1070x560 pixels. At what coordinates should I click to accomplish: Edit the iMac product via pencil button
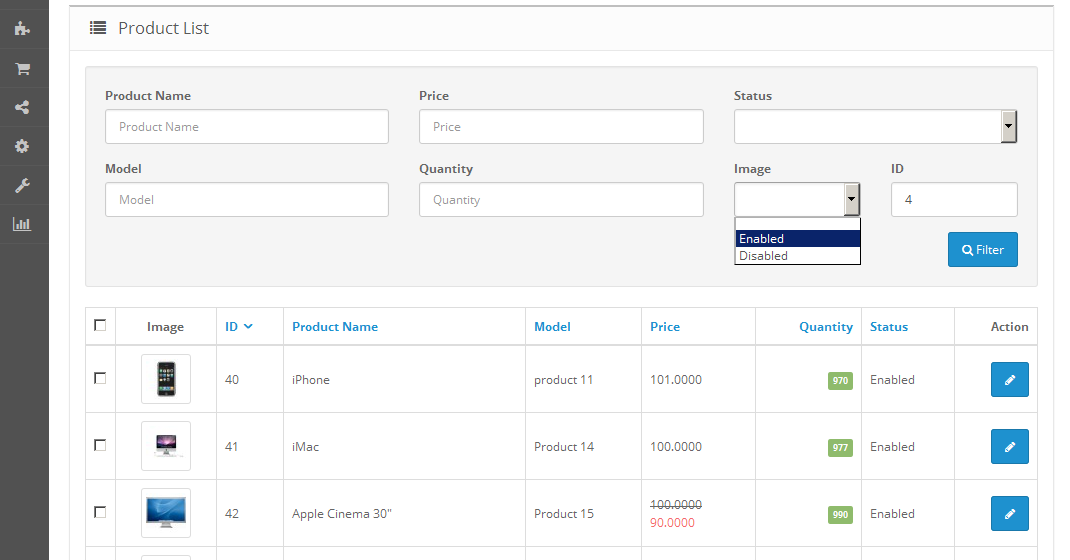[x=1009, y=447]
